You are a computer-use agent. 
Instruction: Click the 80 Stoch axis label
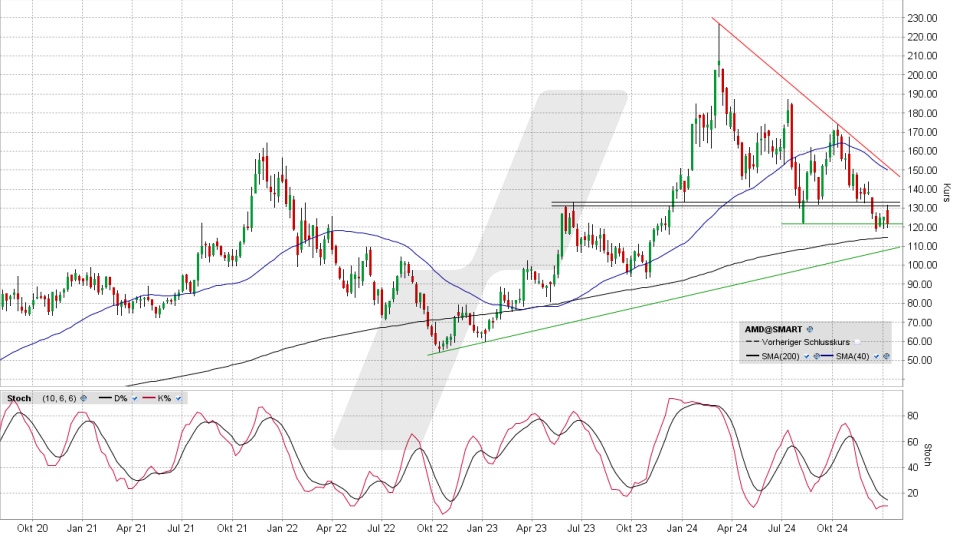[912, 416]
